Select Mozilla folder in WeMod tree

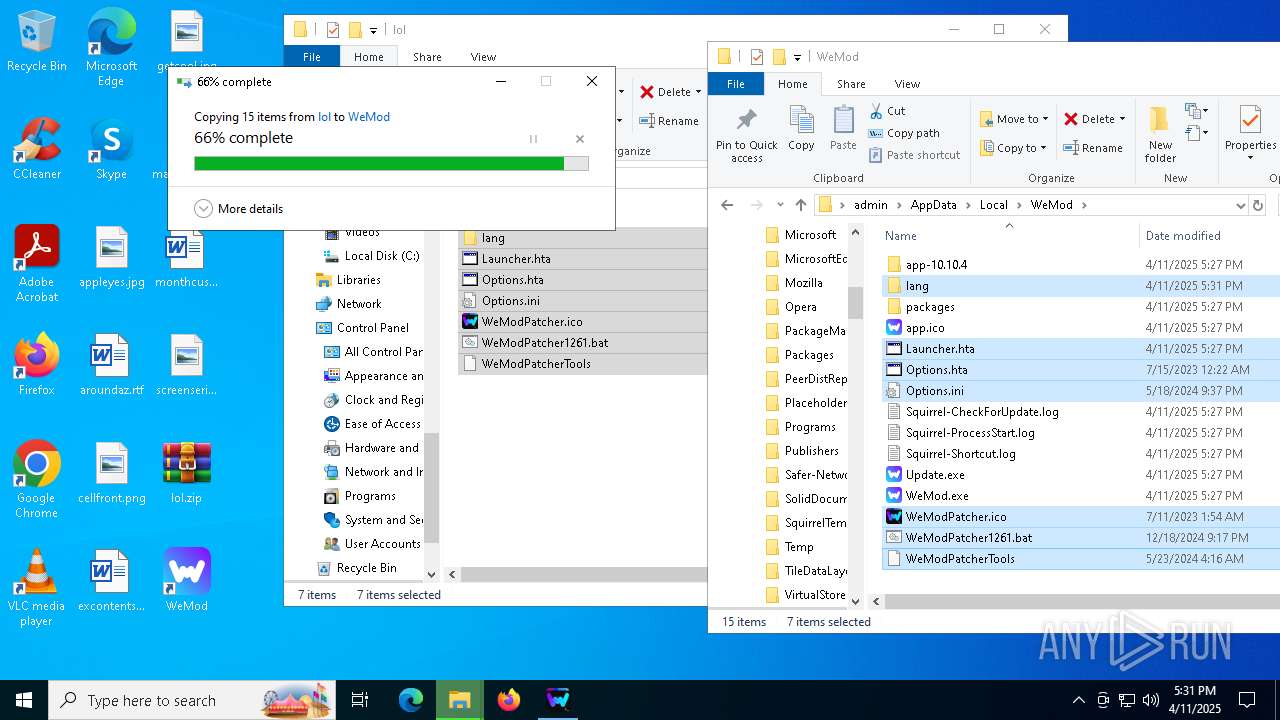click(803, 283)
